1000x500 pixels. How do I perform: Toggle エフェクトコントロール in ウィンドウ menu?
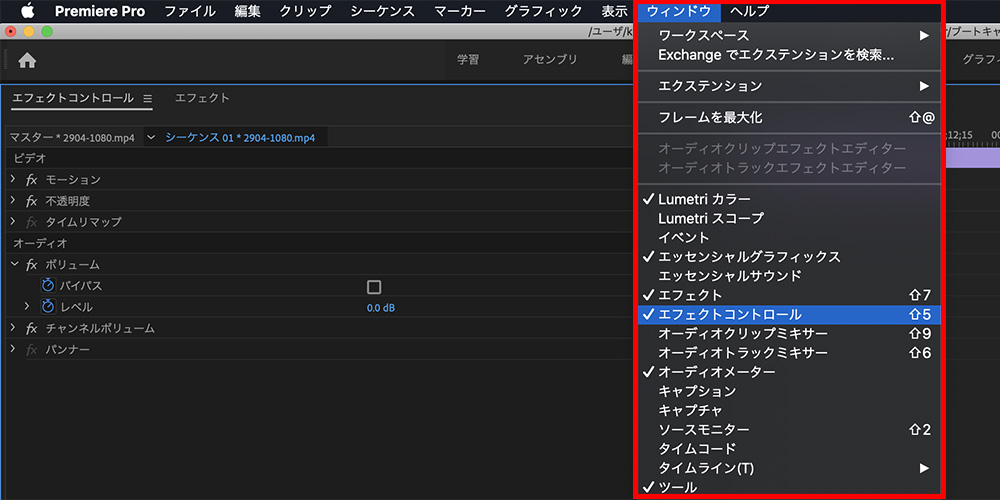click(791, 314)
